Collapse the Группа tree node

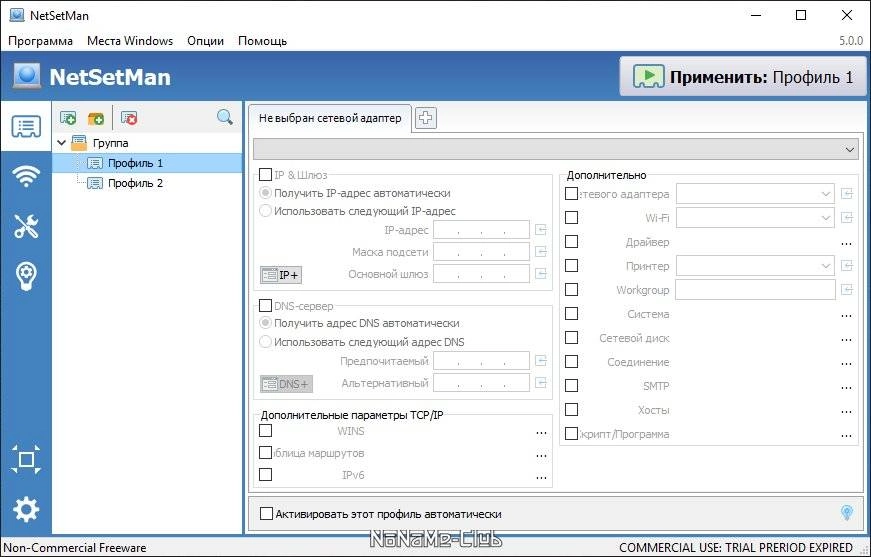point(62,143)
